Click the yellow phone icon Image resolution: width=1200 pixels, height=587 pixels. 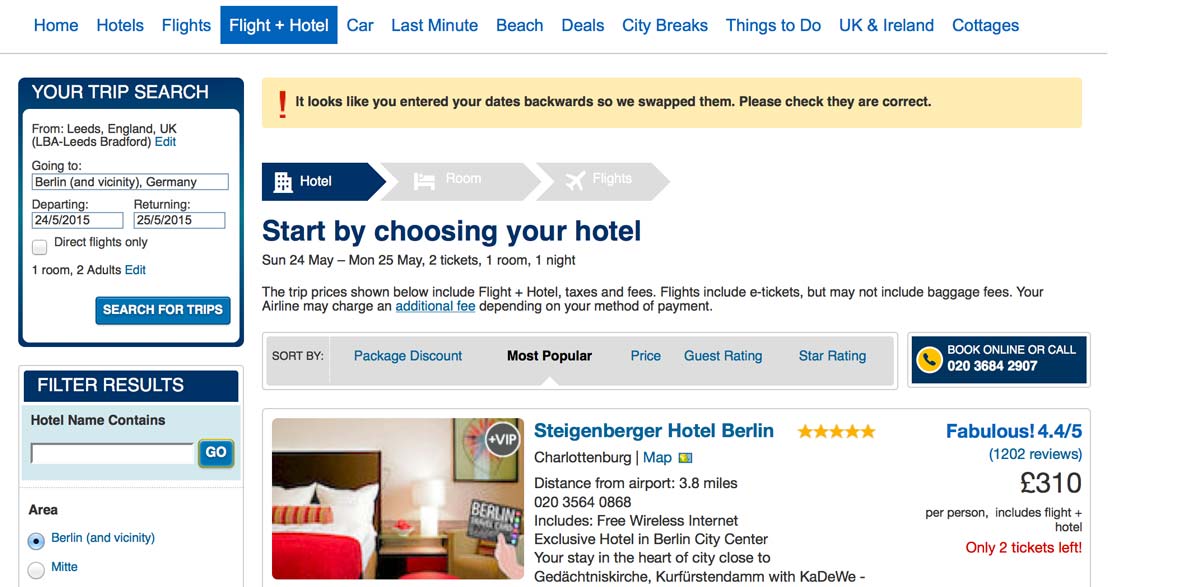coord(930,359)
